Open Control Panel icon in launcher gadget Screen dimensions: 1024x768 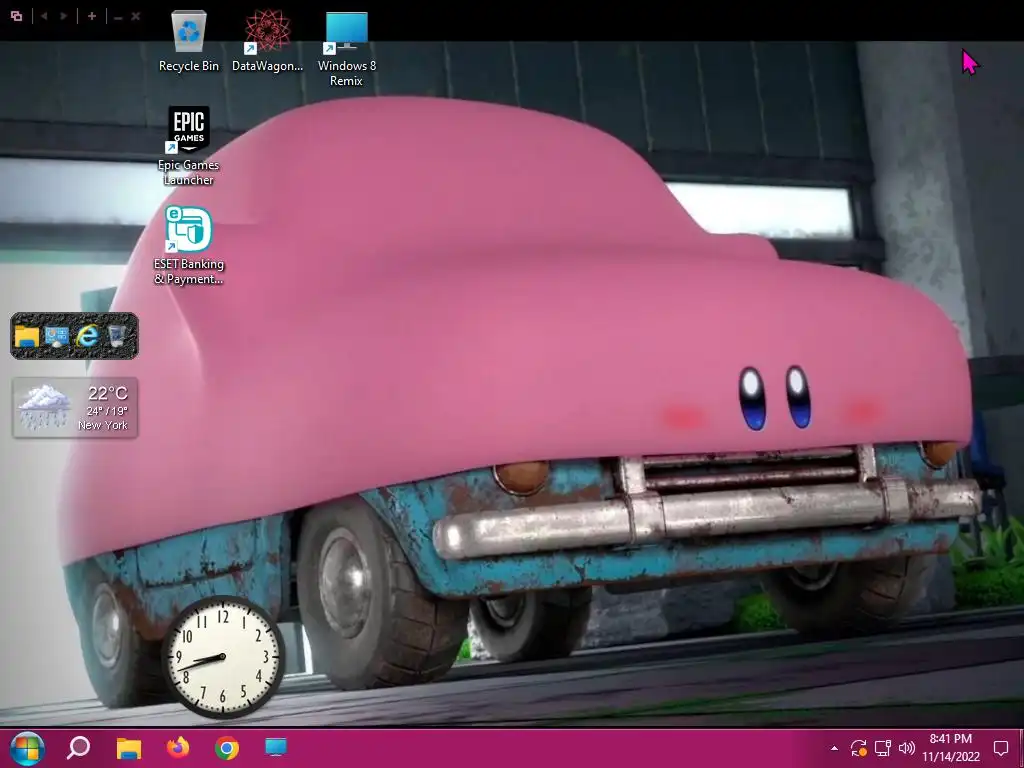pyautogui.click(x=57, y=336)
